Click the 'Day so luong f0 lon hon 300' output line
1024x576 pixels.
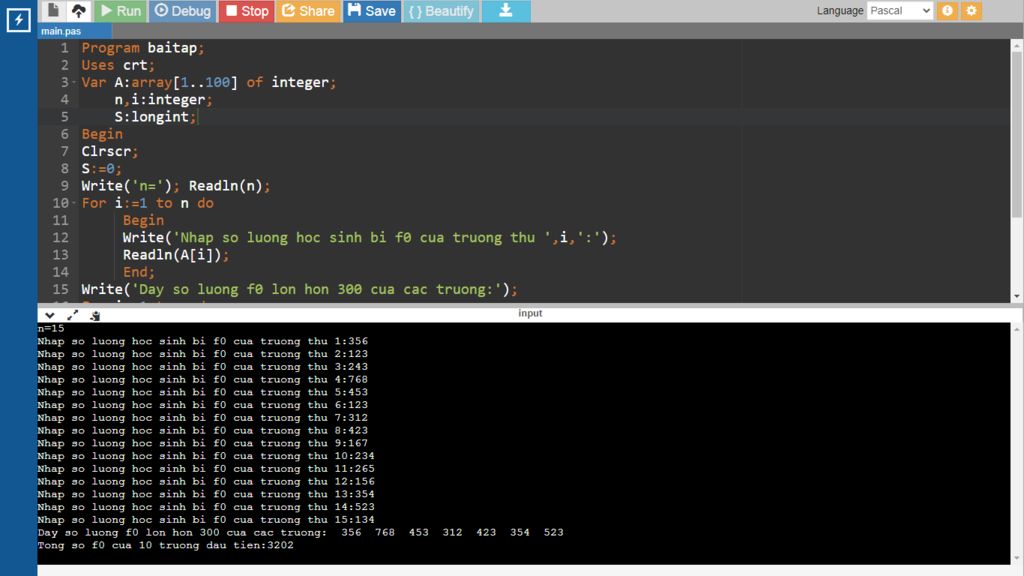tap(300, 532)
